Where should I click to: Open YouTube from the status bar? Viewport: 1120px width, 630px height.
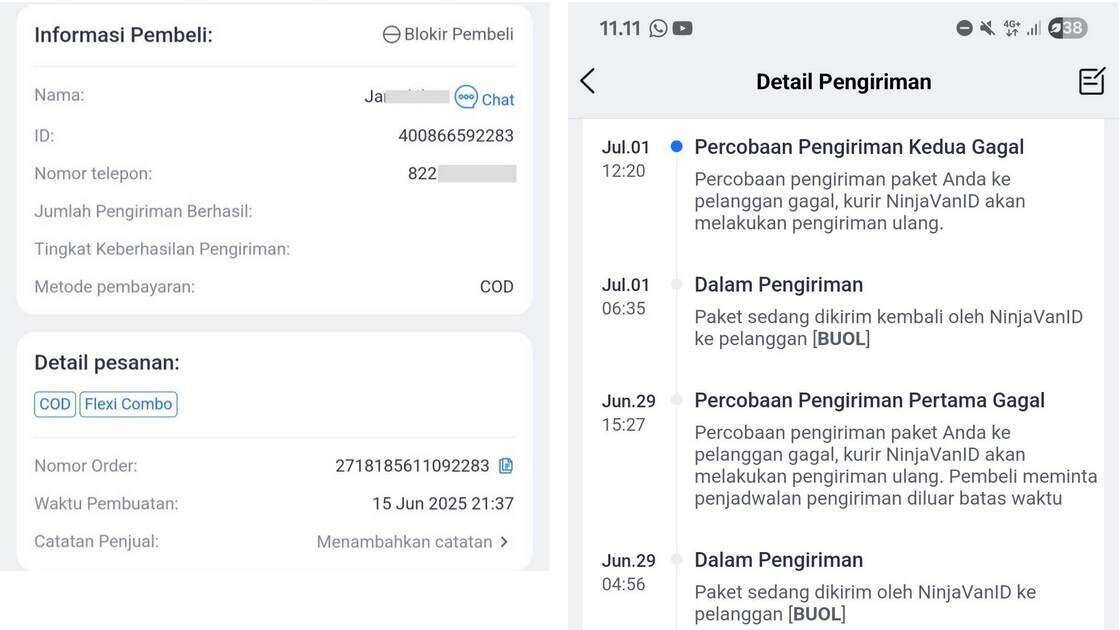coord(683,28)
